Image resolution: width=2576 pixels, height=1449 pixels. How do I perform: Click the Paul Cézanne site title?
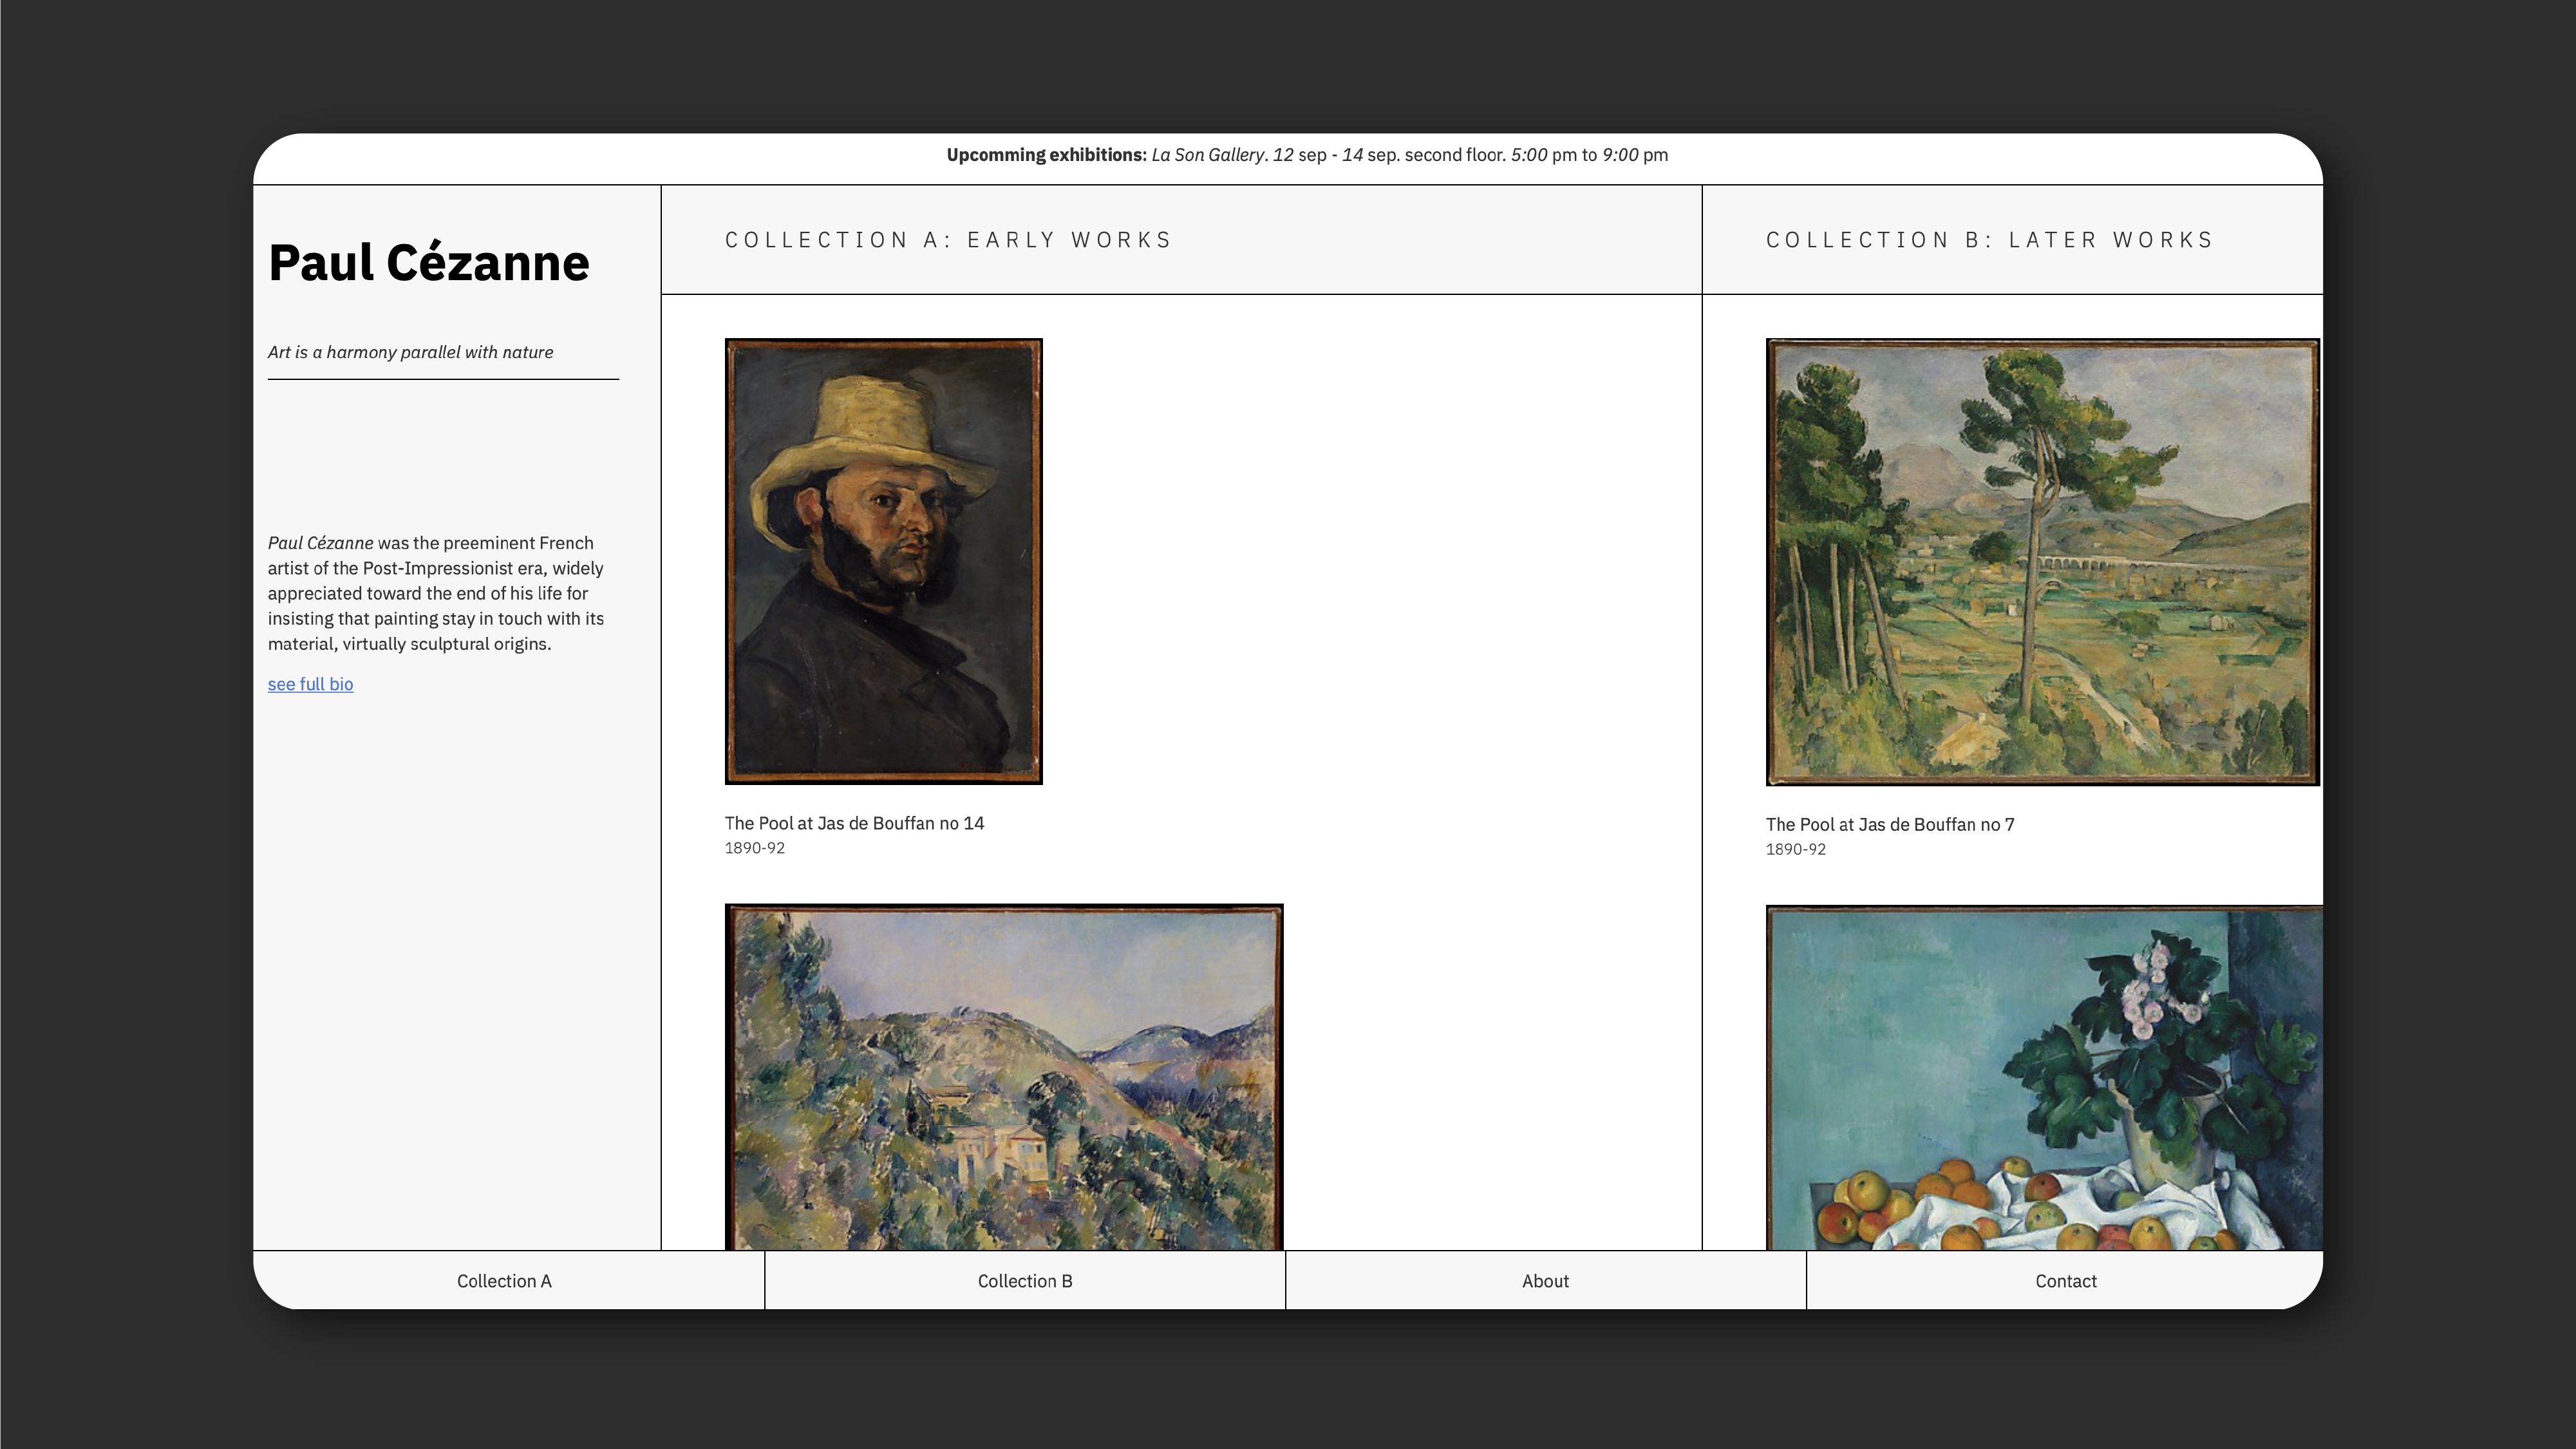pos(428,263)
